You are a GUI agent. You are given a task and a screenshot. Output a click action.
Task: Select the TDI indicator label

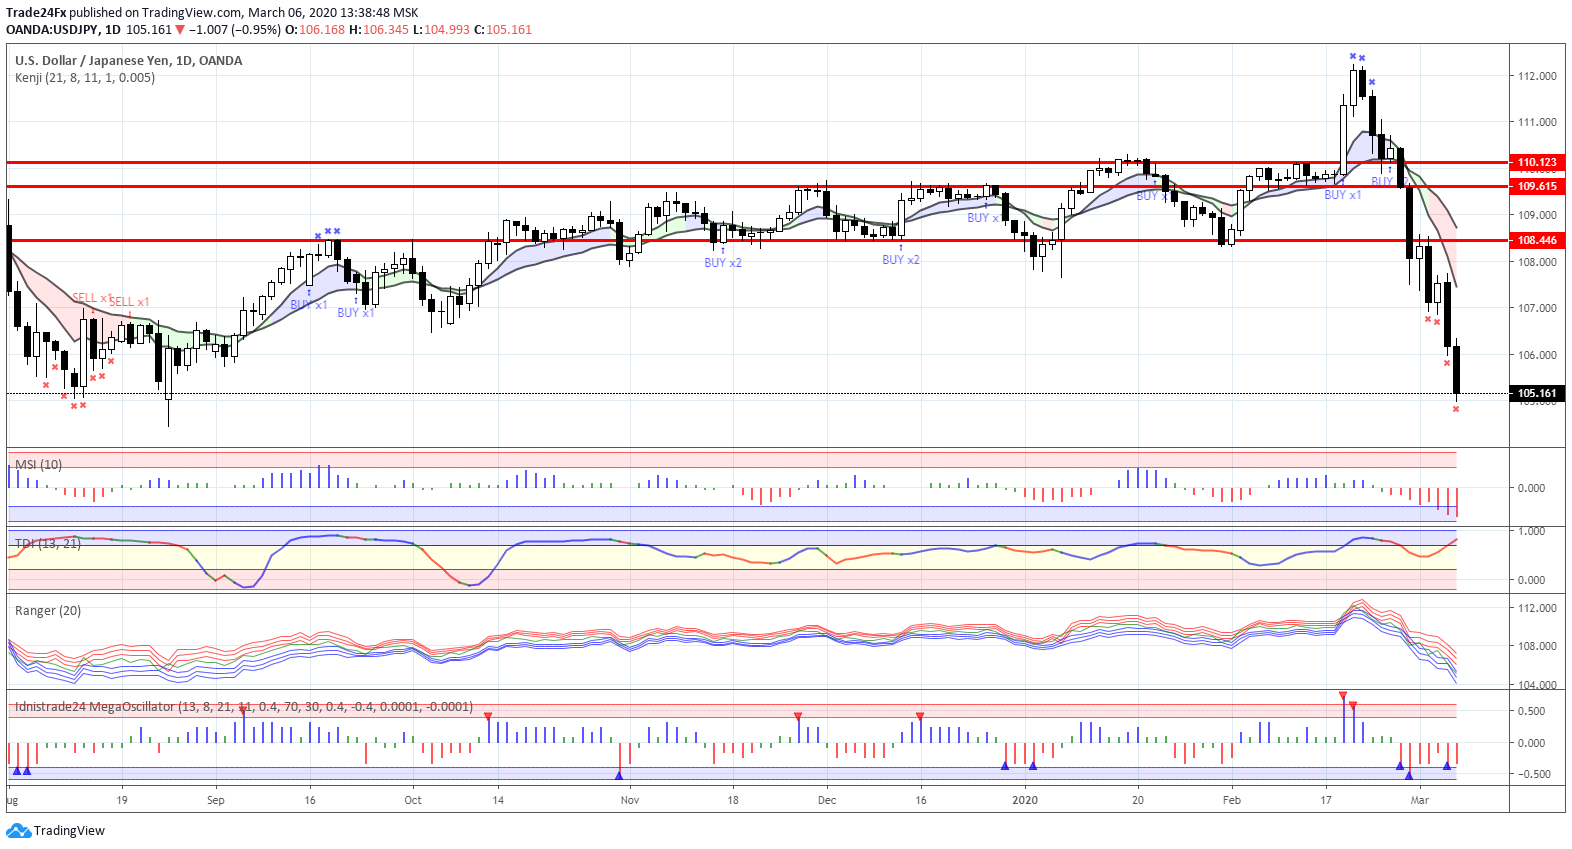click(x=48, y=544)
